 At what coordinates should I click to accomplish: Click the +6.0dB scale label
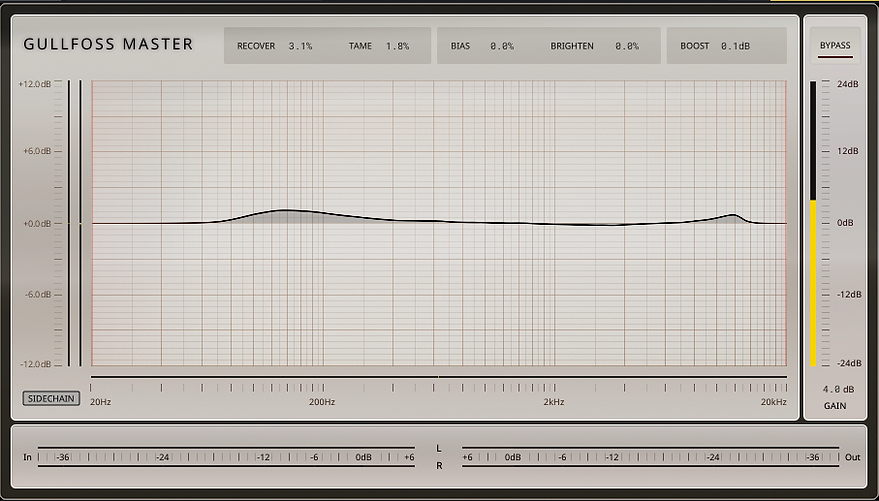click(36, 151)
